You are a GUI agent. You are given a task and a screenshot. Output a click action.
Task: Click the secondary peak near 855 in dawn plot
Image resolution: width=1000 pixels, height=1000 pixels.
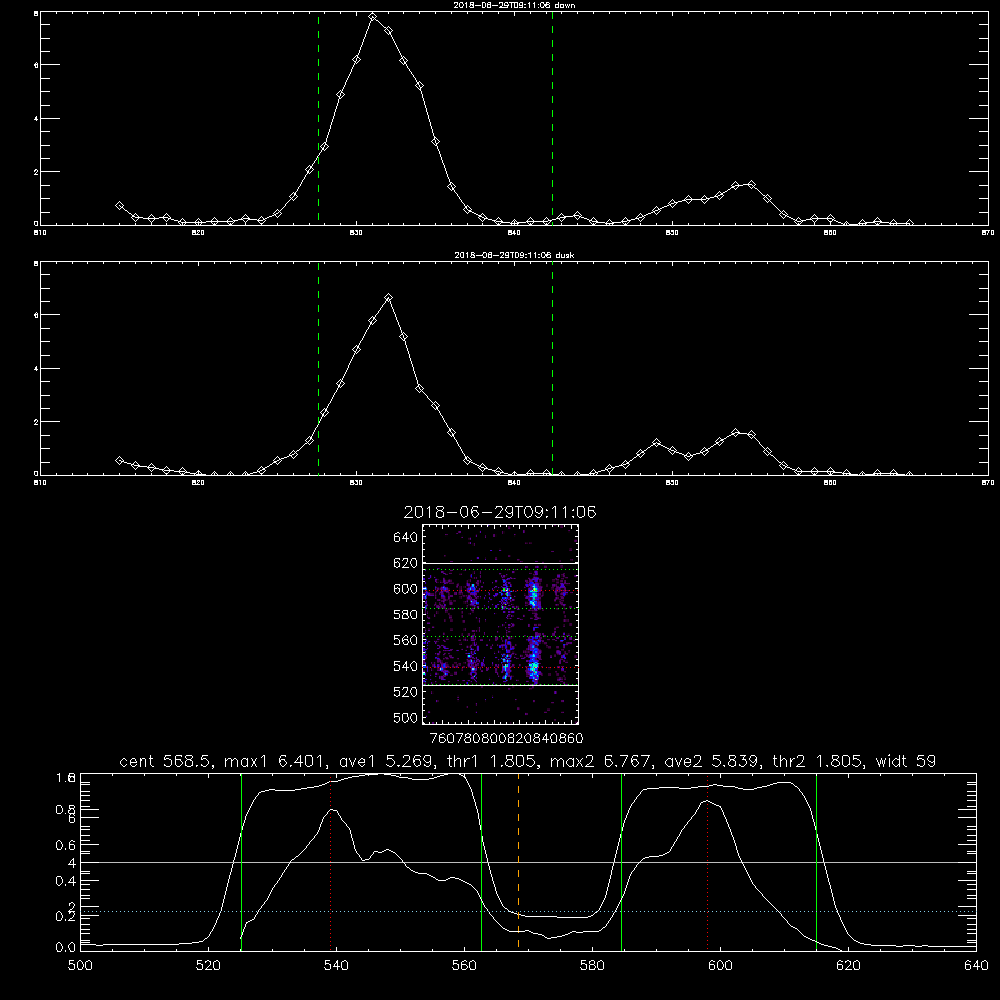tap(751, 184)
